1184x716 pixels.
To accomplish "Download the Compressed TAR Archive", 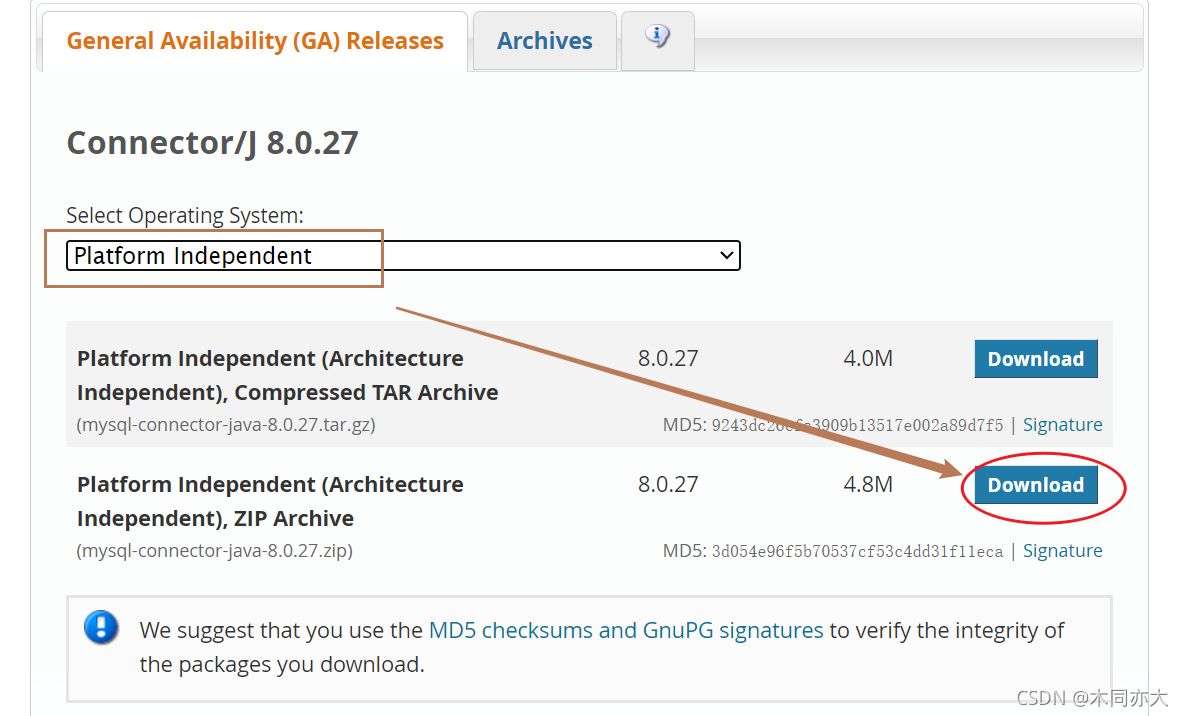I will 1035,359.
